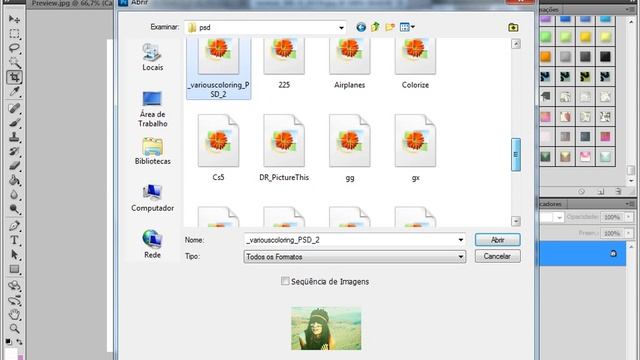The width and height of the screenshot is (640, 360).
Task: Go to Área de Trabalho location
Action: pos(152,109)
